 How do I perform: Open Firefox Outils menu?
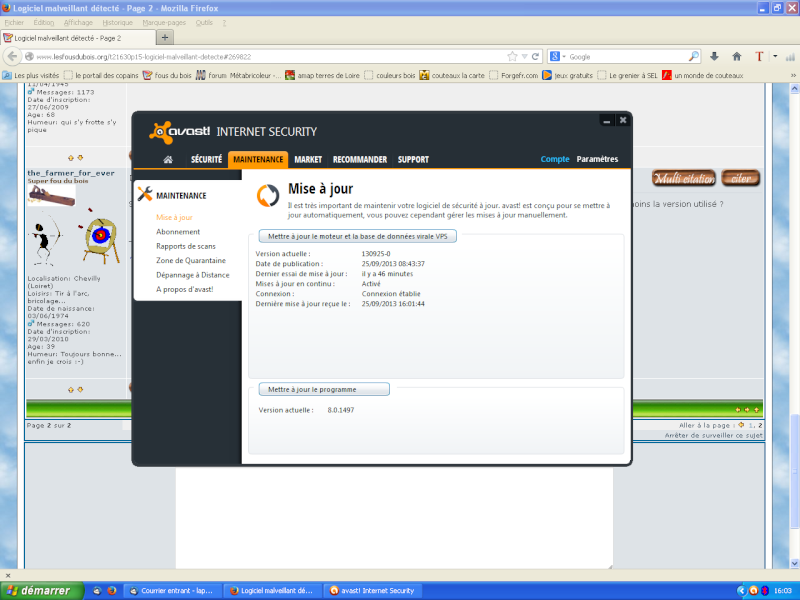[x=204, y=22]
